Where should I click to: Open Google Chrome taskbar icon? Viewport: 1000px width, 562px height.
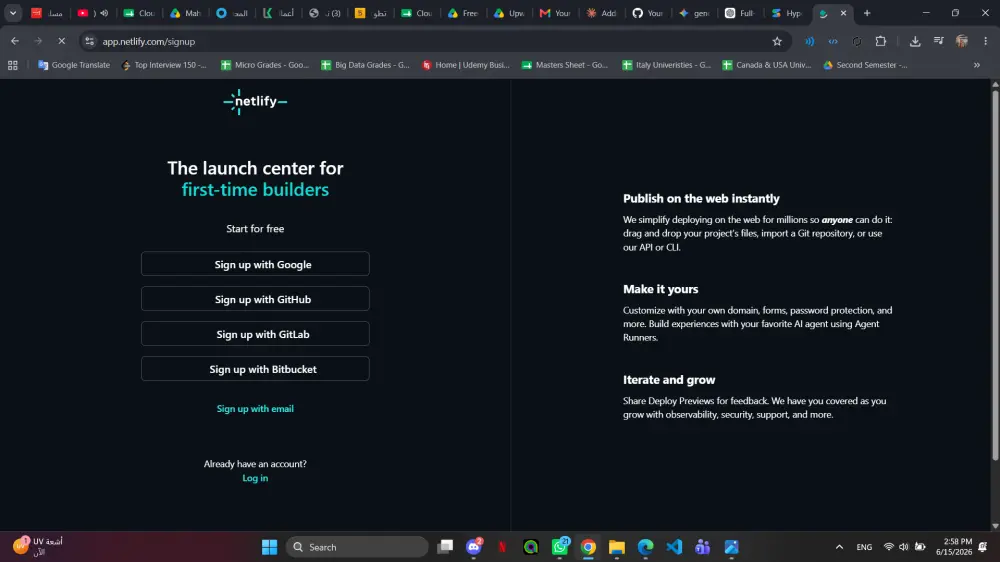(x=588, y=547)
